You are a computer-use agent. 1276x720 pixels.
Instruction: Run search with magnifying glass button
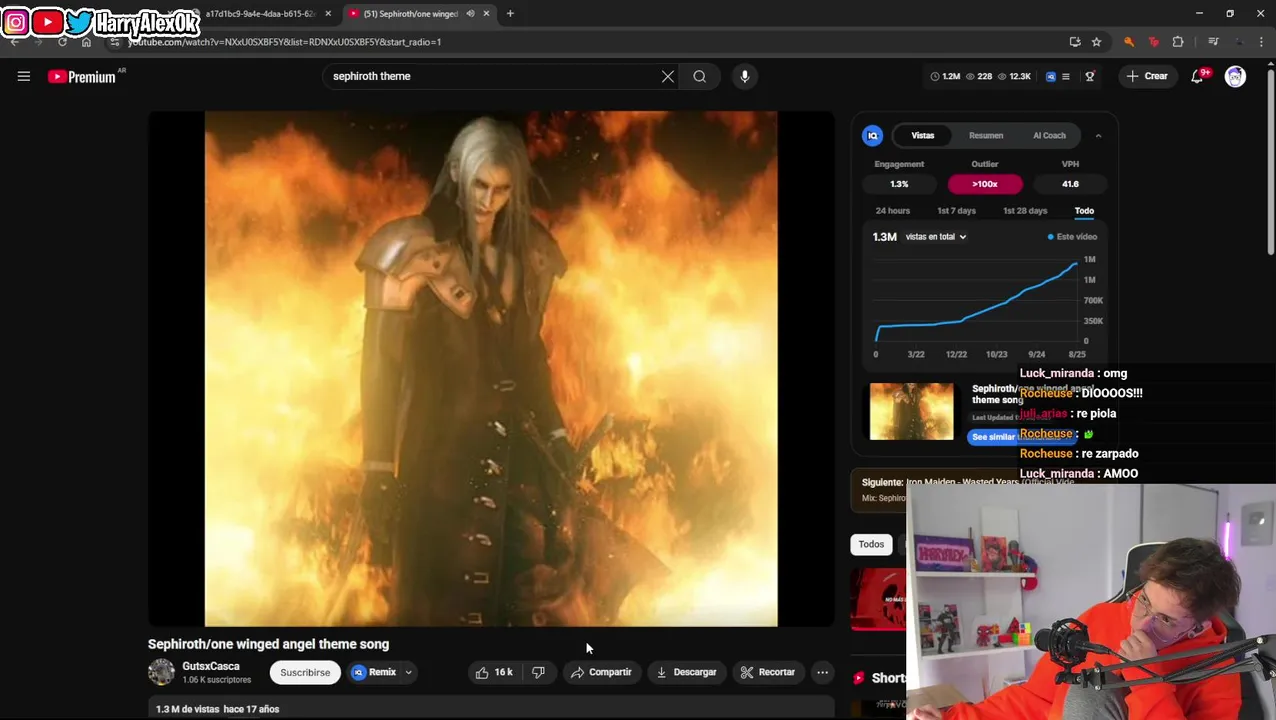(700, 76)
